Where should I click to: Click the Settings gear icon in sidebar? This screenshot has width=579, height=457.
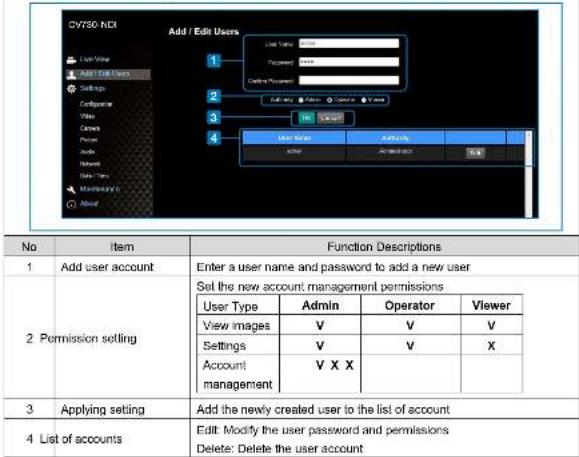71,89
